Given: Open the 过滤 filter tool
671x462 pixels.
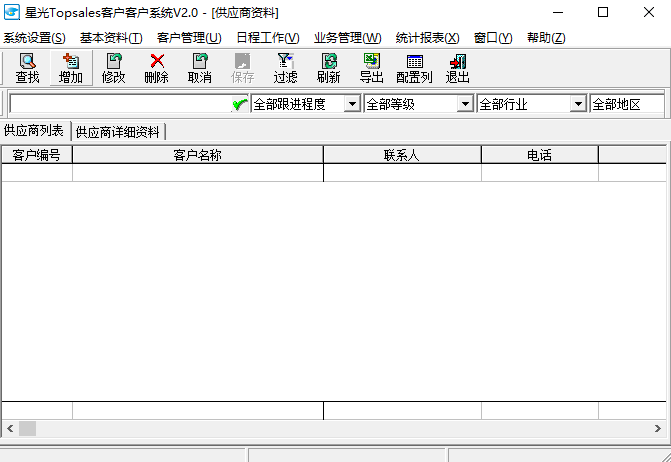Looking at the screenshot, I should [x=285, y=68].
